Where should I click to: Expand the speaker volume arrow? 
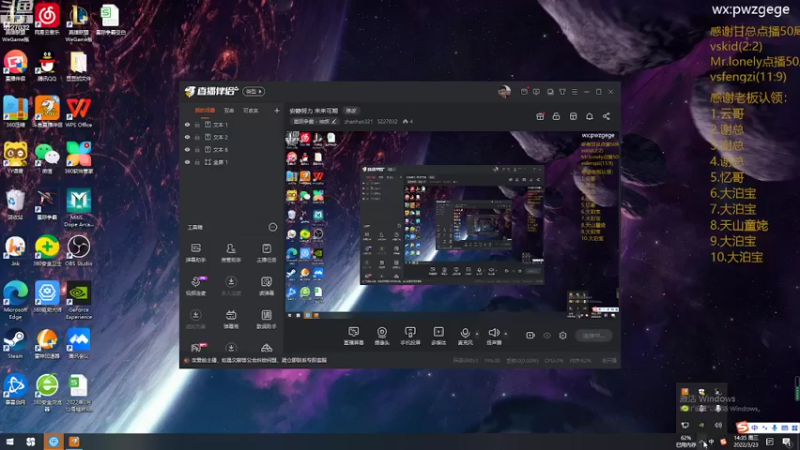506,334
